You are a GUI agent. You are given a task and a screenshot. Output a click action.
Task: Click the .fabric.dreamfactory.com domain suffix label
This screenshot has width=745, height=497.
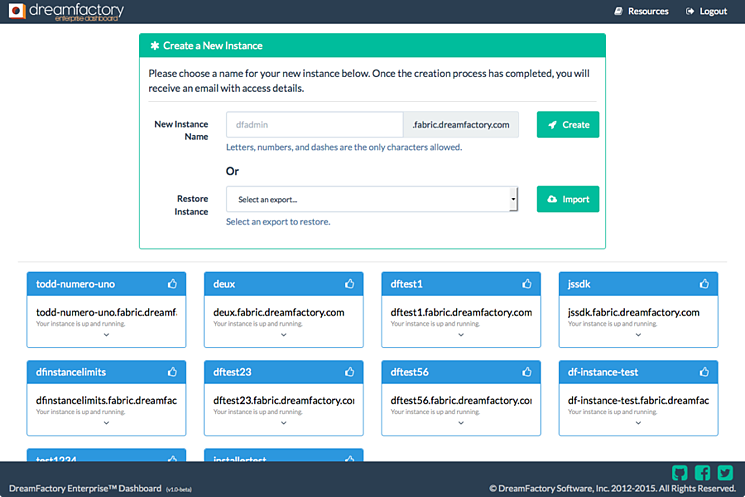point(461,124)
